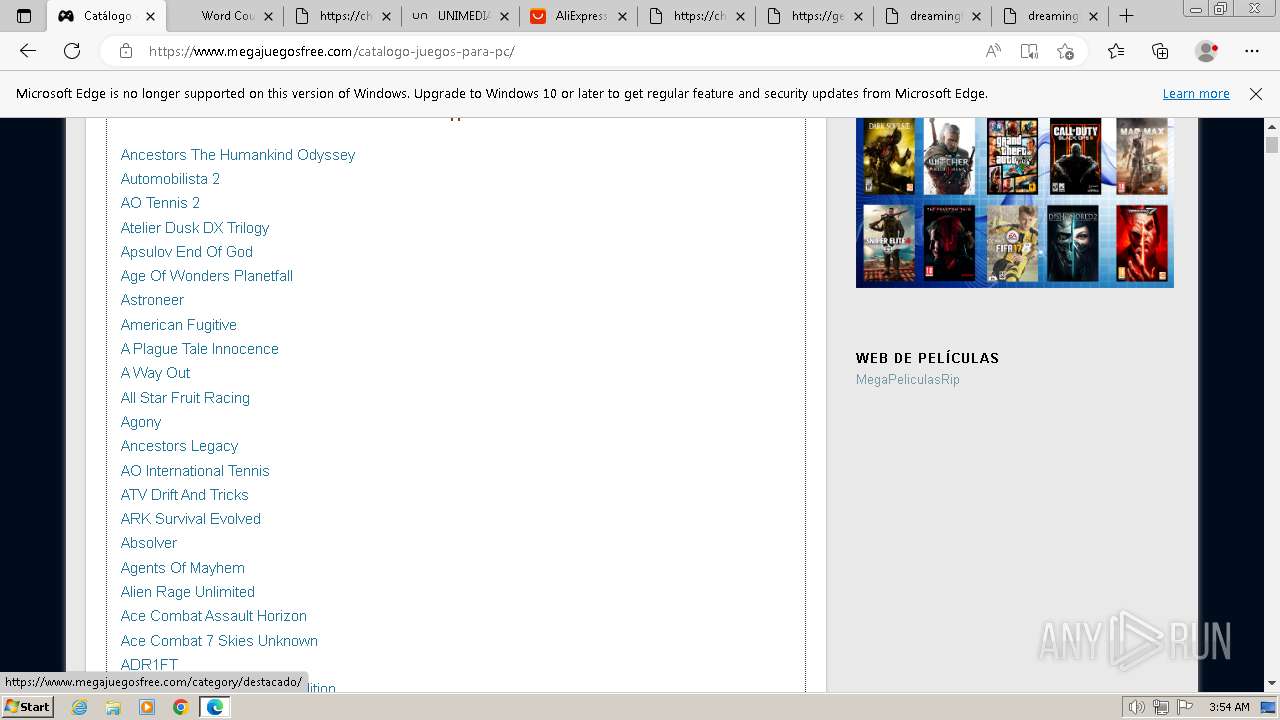Close the Catálogo tab
The image size is (1280, 720).
(x=151, y=16)
